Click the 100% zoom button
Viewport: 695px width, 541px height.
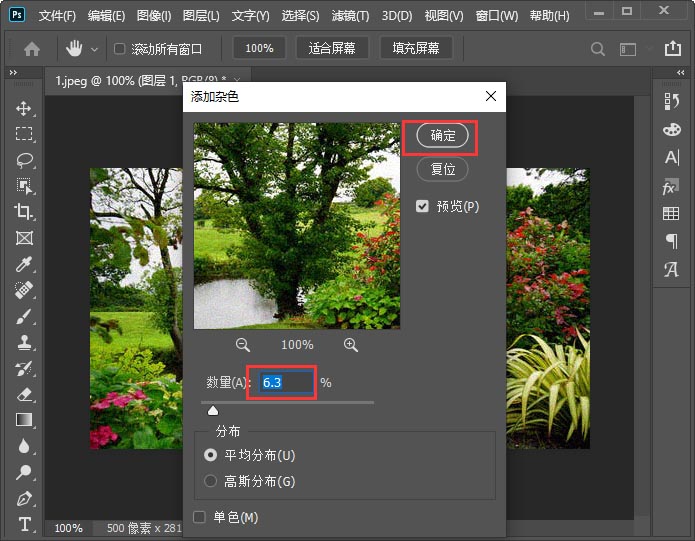pyautogui.click(x=259, y=48)
